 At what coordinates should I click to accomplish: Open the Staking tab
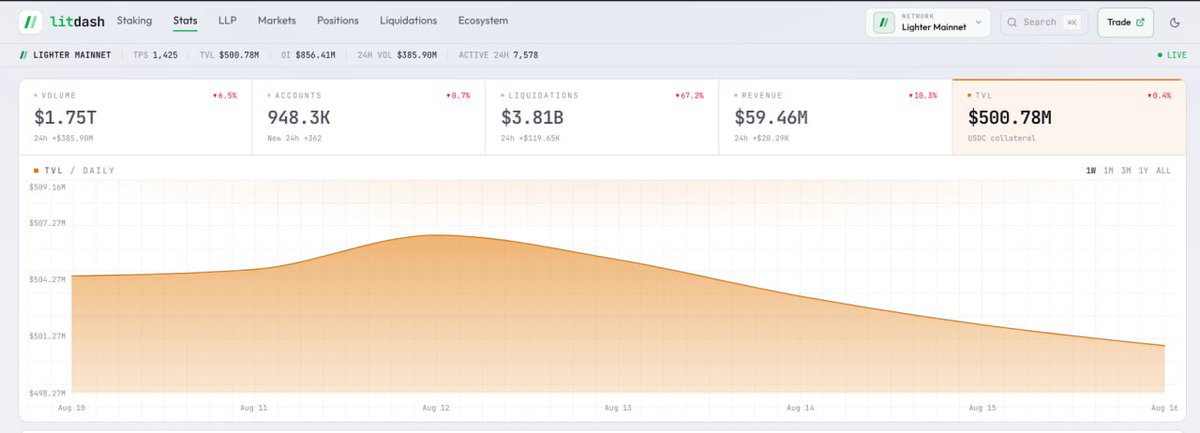[x=134, y=21]
